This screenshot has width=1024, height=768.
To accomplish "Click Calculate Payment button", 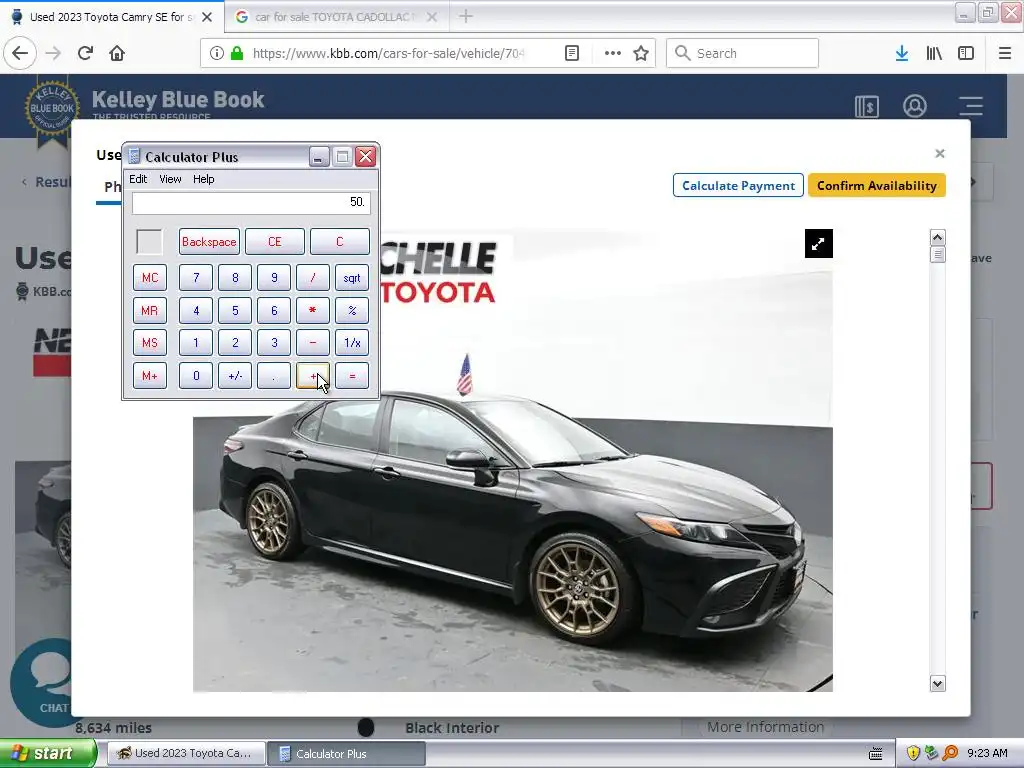I will point(738,185).
